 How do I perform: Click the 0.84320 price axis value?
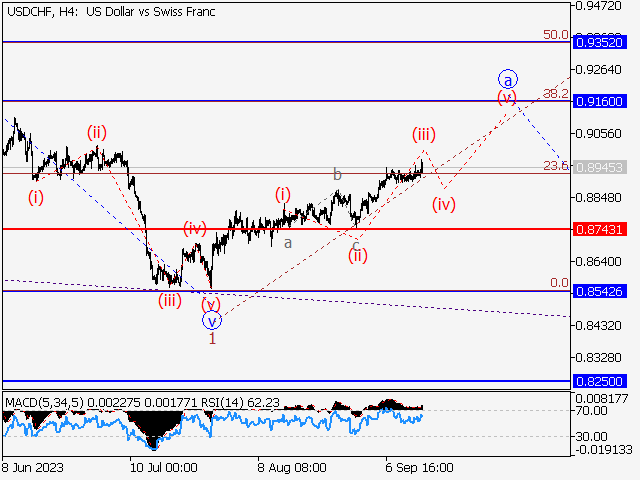click(x=599, y=326)
